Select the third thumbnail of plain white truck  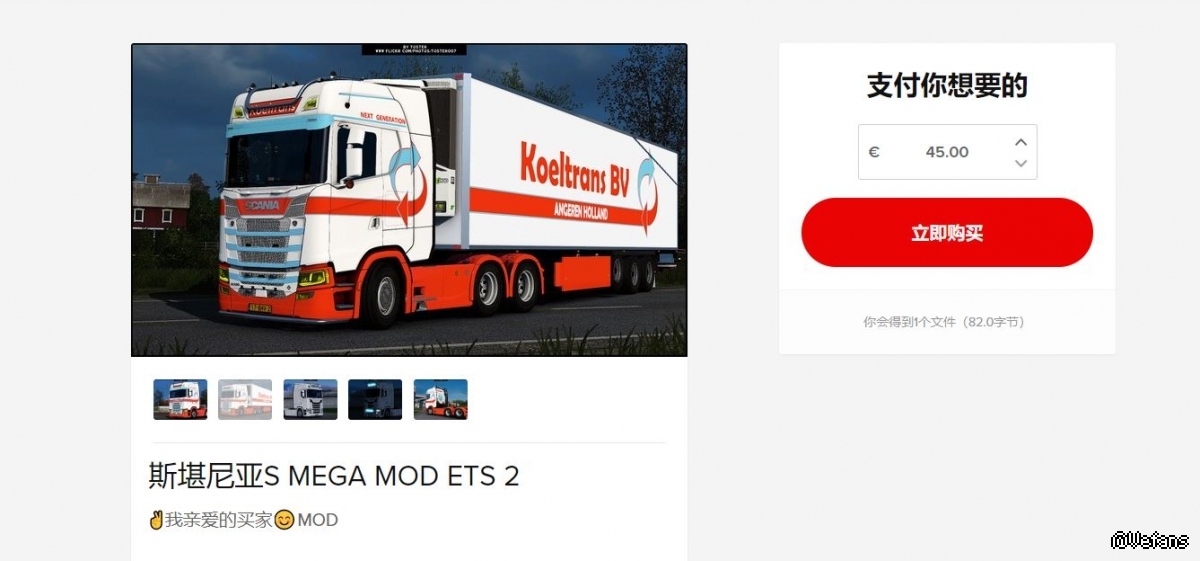[310, 399]
